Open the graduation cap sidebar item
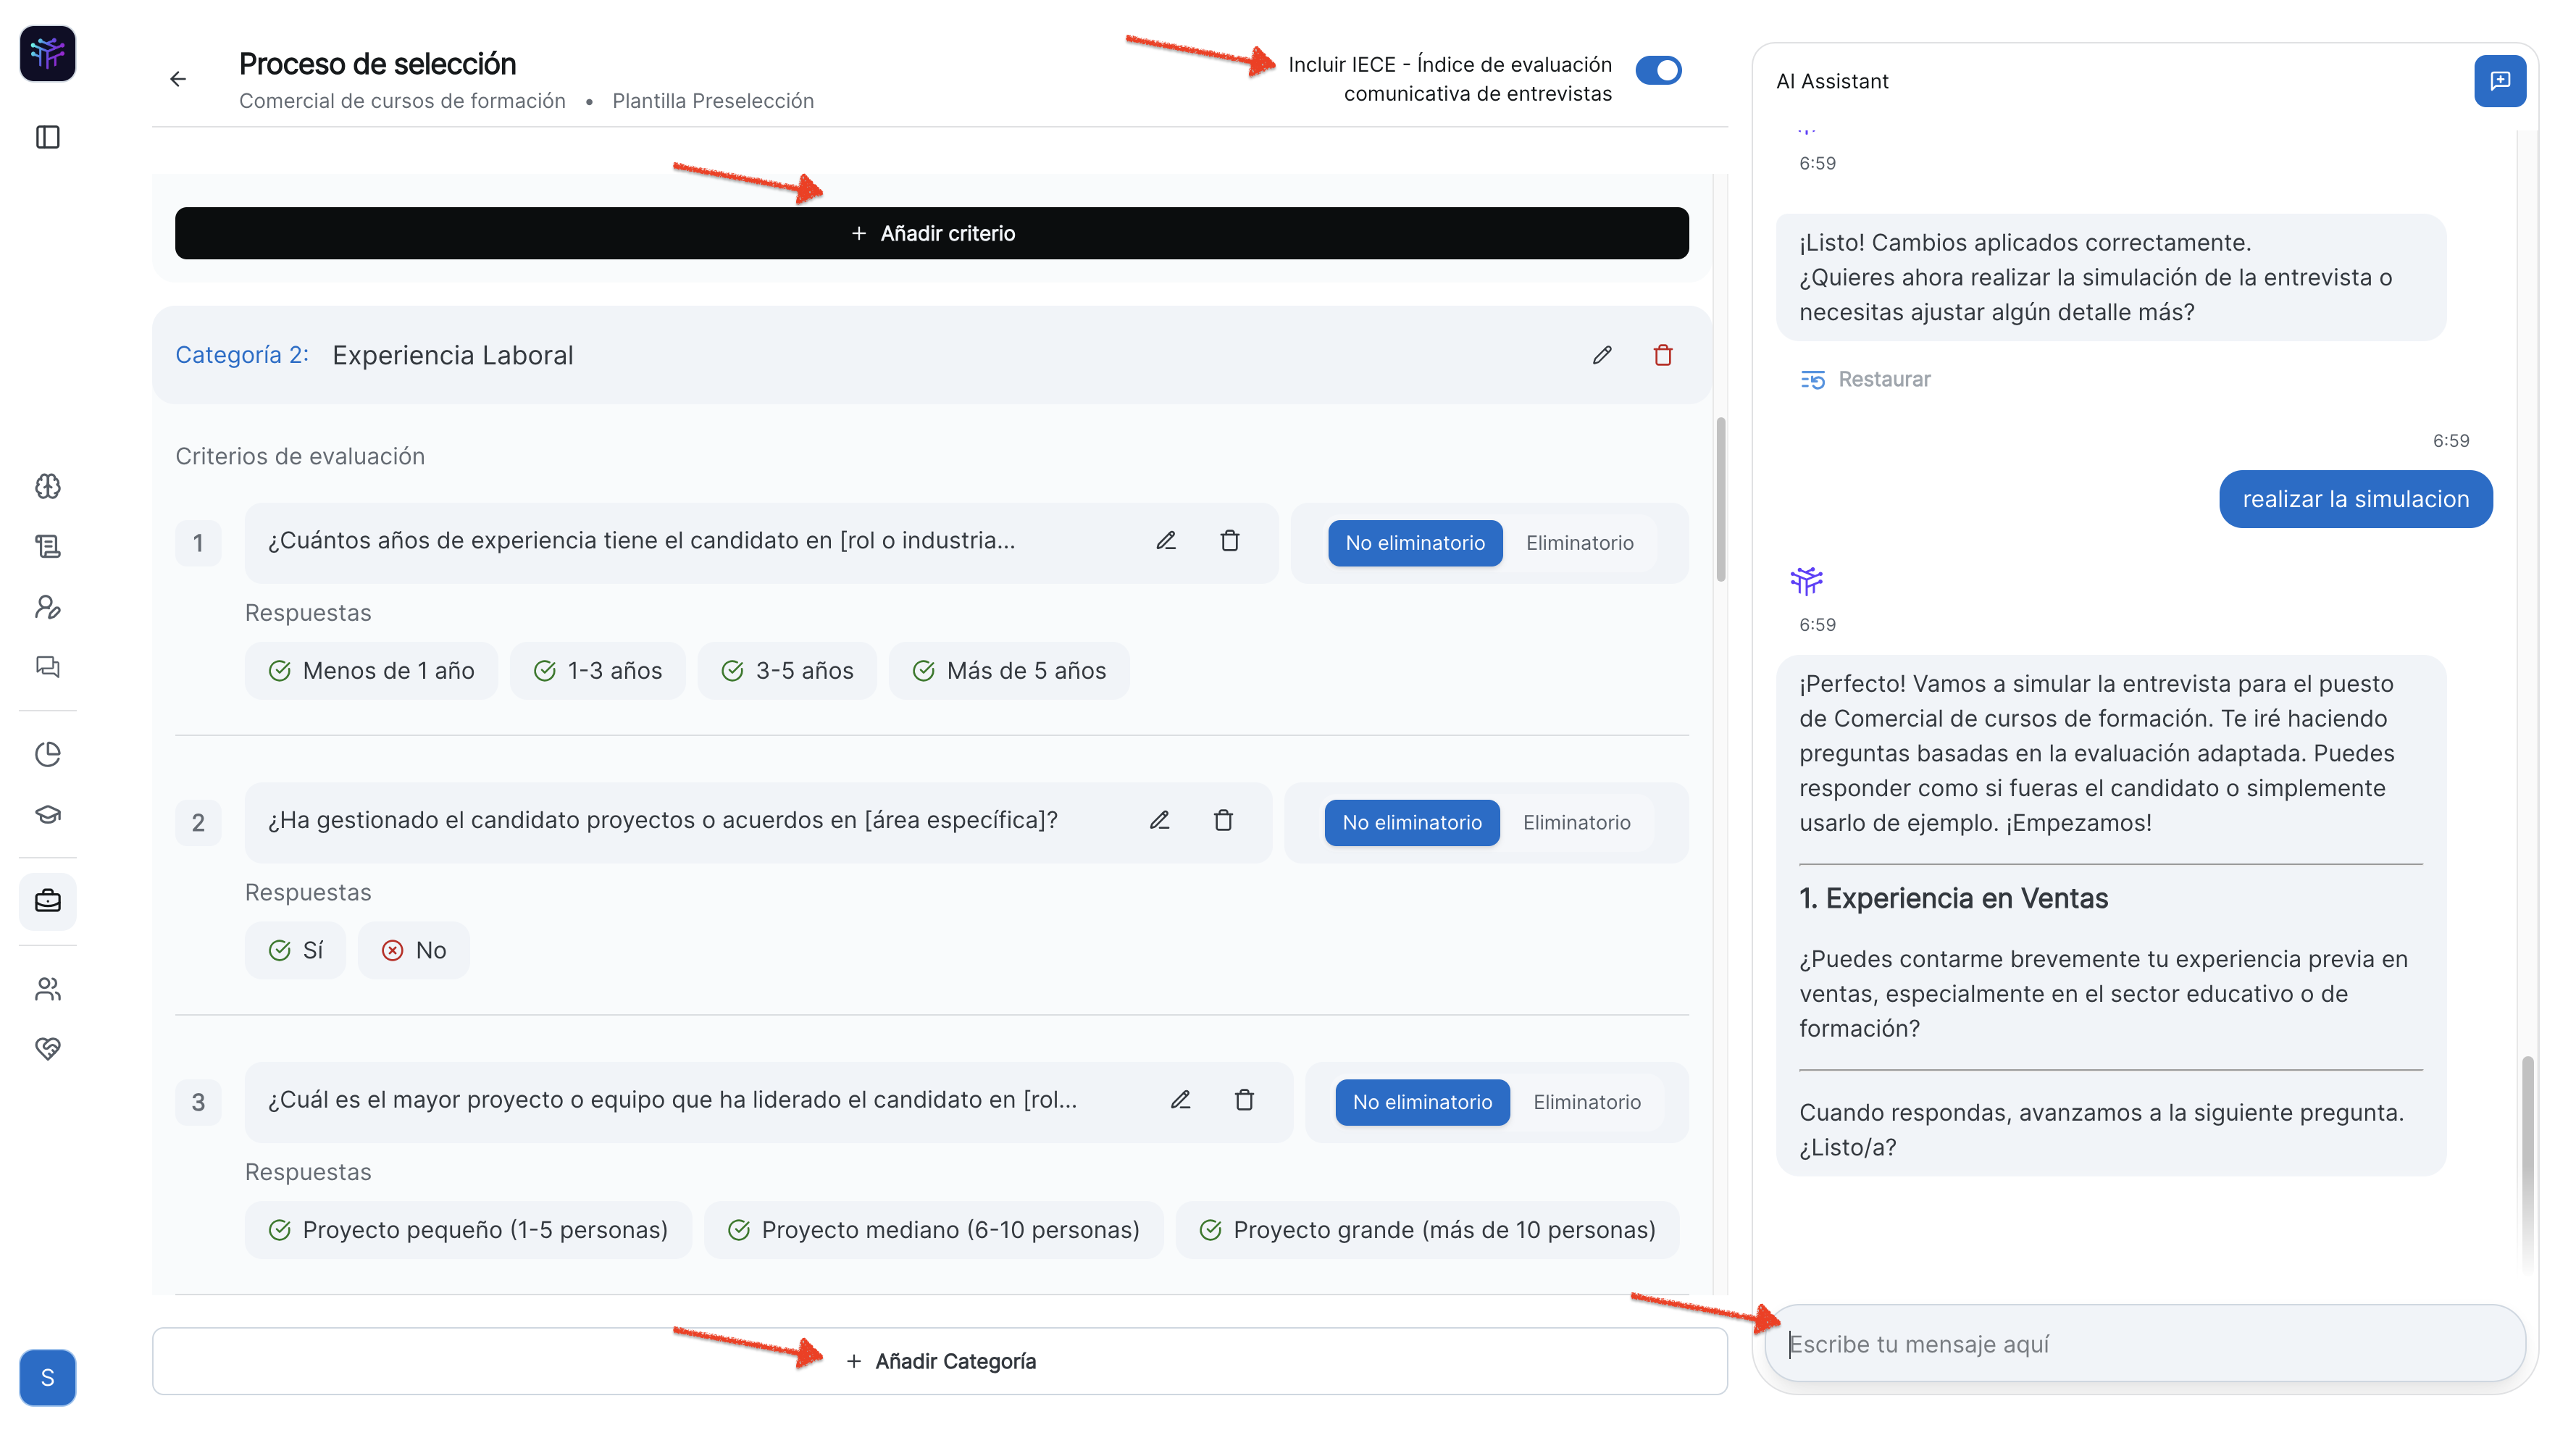The width and height of the screenshot is (2576, 1430). [x=47, y=814]
